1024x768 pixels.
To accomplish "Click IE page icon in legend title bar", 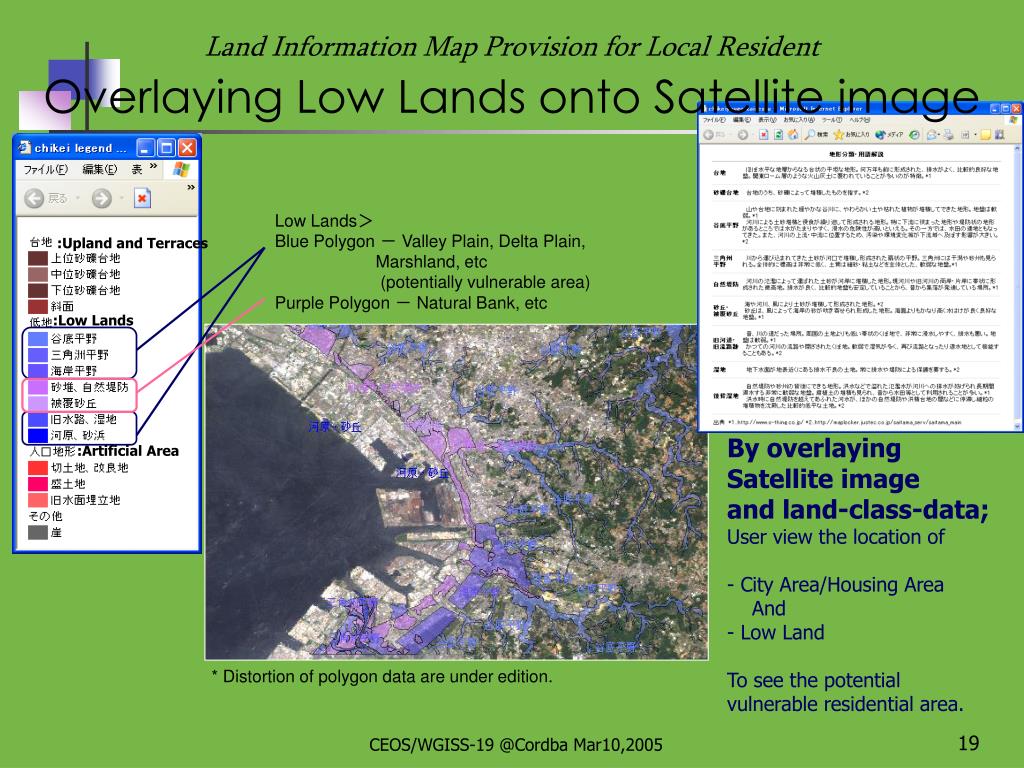I will (x=25, y=148).
